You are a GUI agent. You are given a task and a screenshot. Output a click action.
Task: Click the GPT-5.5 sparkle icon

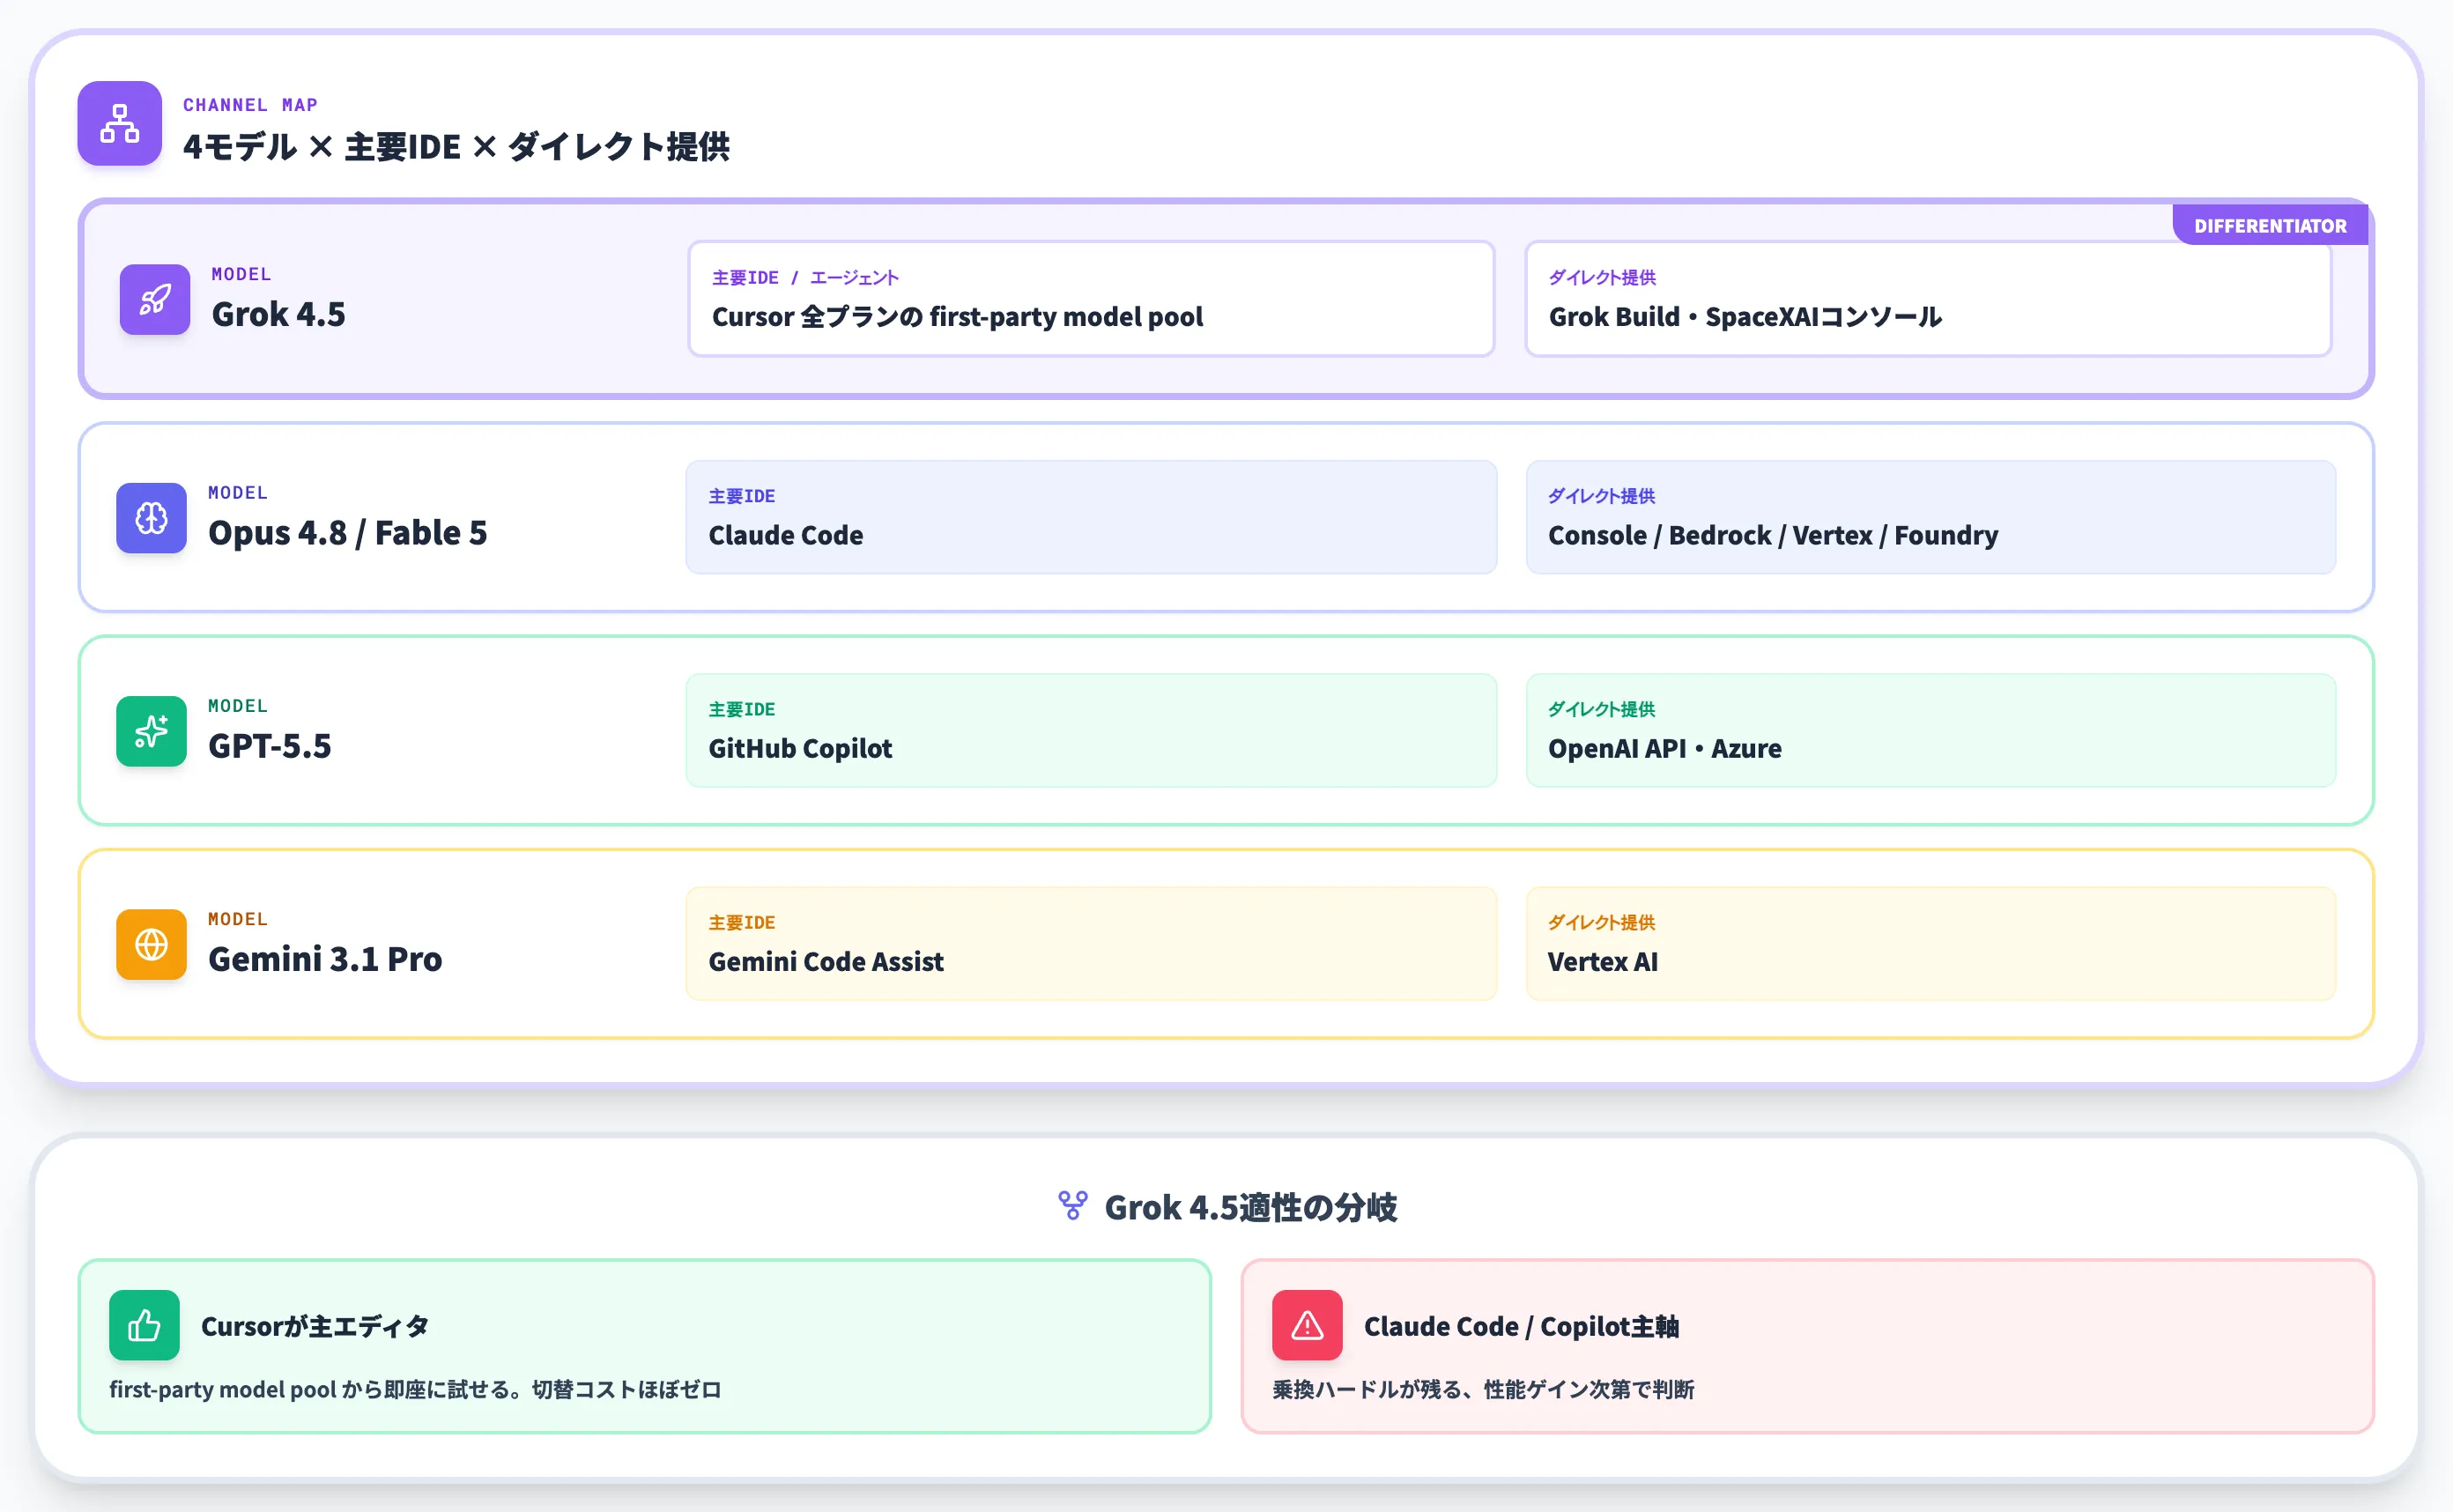[151, 731]
